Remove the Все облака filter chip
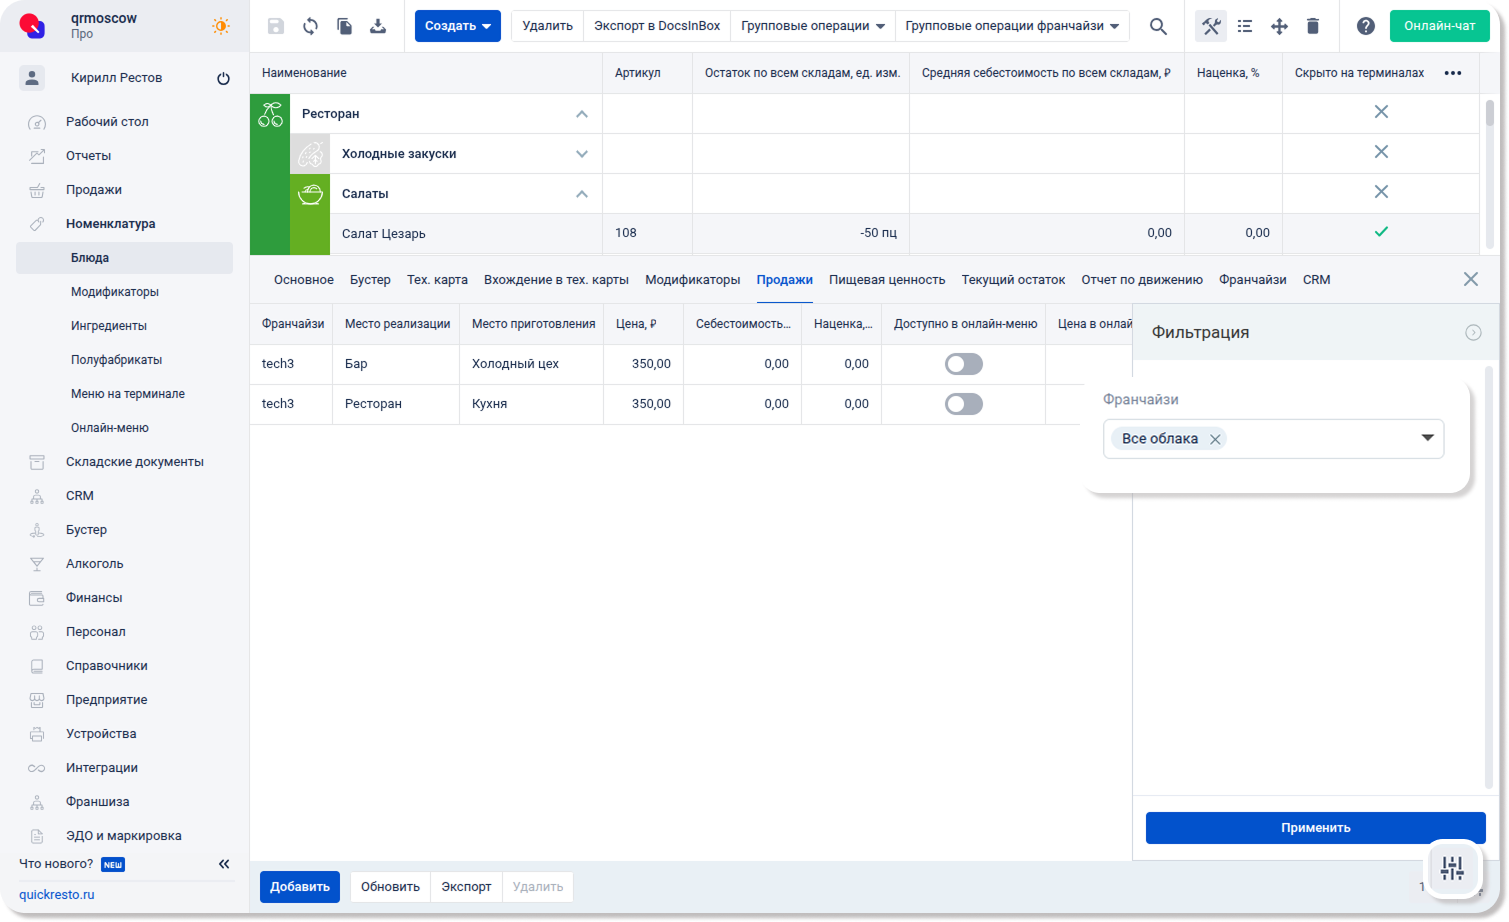1509x922 pixels. tap(1214, 439)
